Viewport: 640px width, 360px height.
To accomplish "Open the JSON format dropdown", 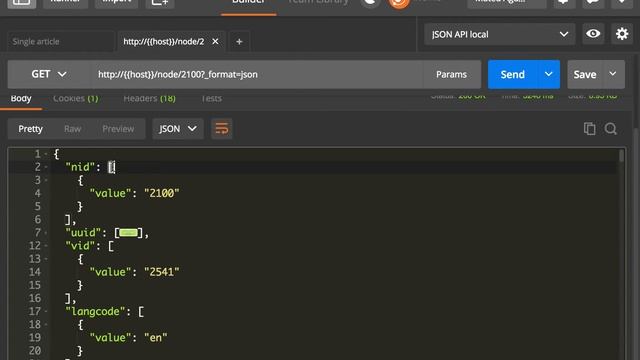I will pos(178,129).
